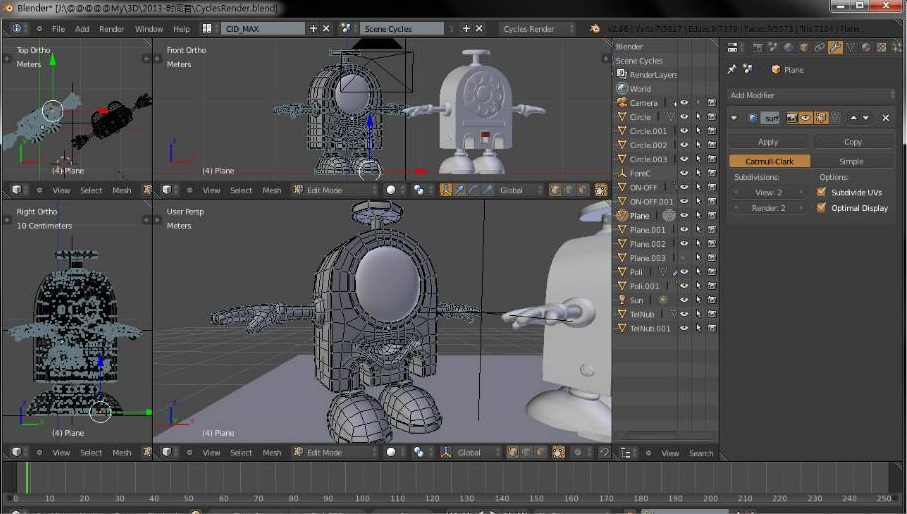Click the Copy modifier button
Screen dimensions: 907x514
tap(853, 142)
